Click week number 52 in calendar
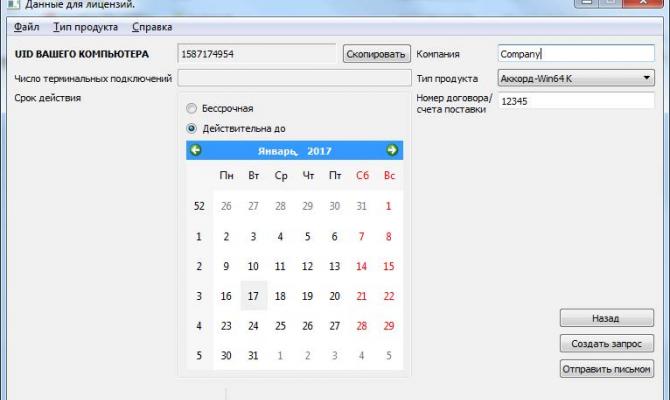670x400 pixels. (199, 206)
